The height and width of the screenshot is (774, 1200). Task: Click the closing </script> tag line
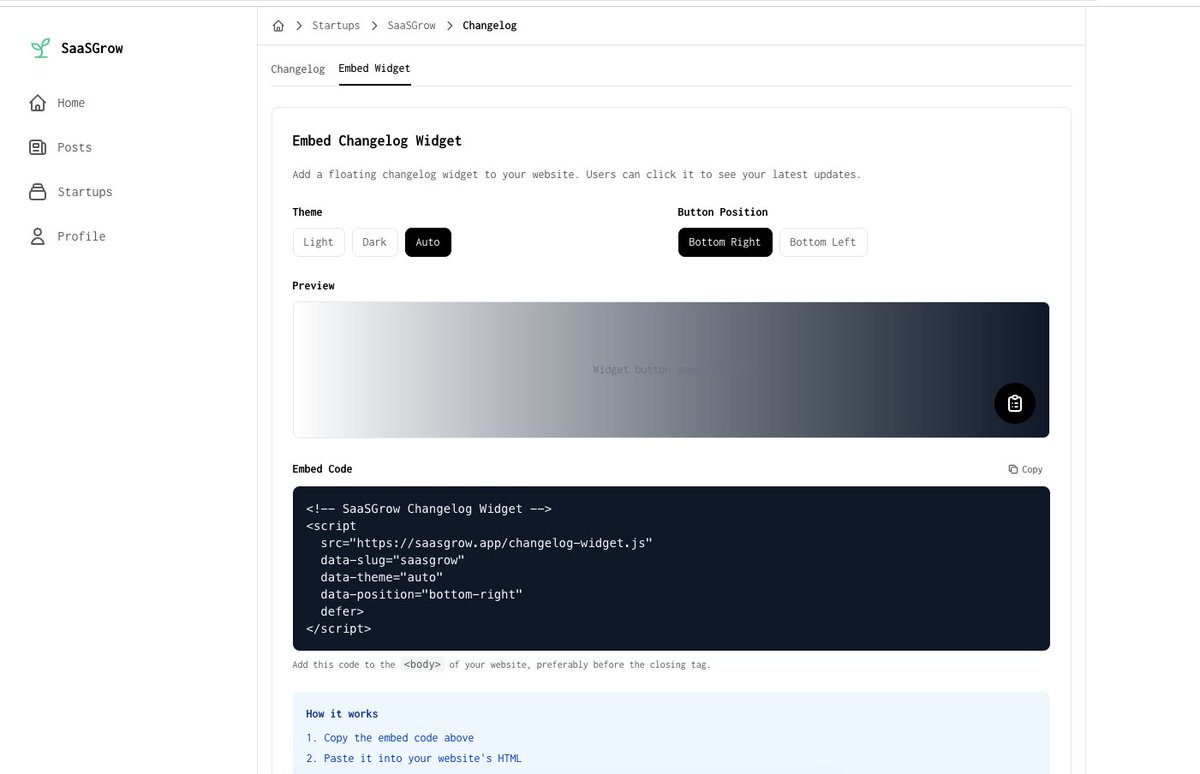tap(338, 629)
